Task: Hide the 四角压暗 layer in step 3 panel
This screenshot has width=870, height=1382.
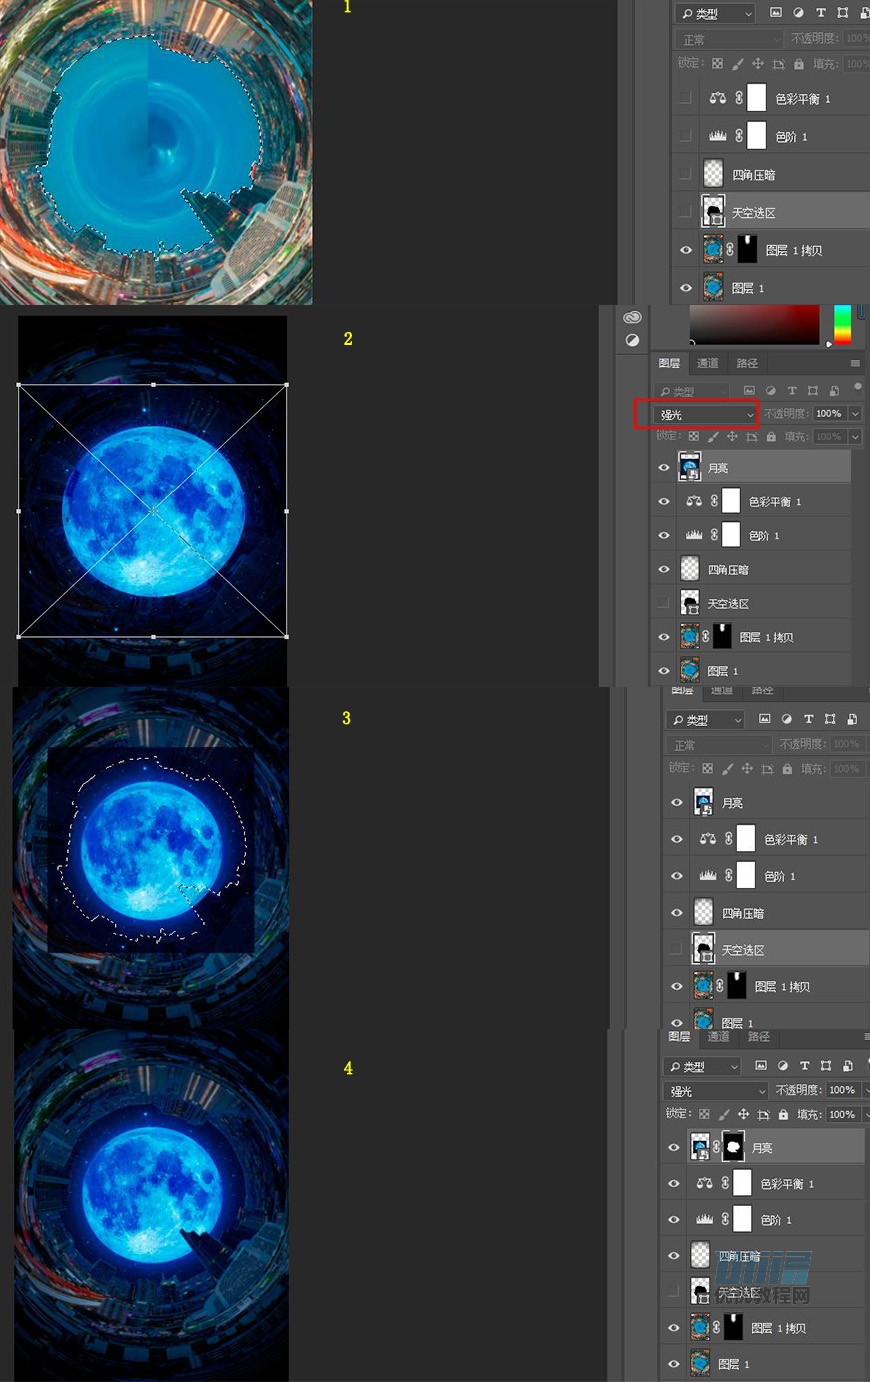Action: point(677,913)
